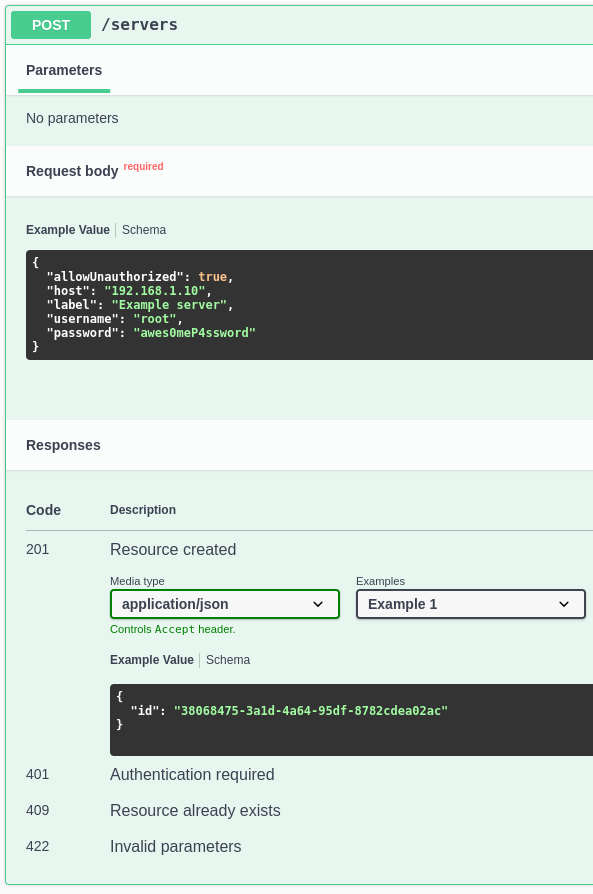This screenshot has width=593, height=894.
Task: Select request body Example Value tab
Action: click(x=68, y=230)
